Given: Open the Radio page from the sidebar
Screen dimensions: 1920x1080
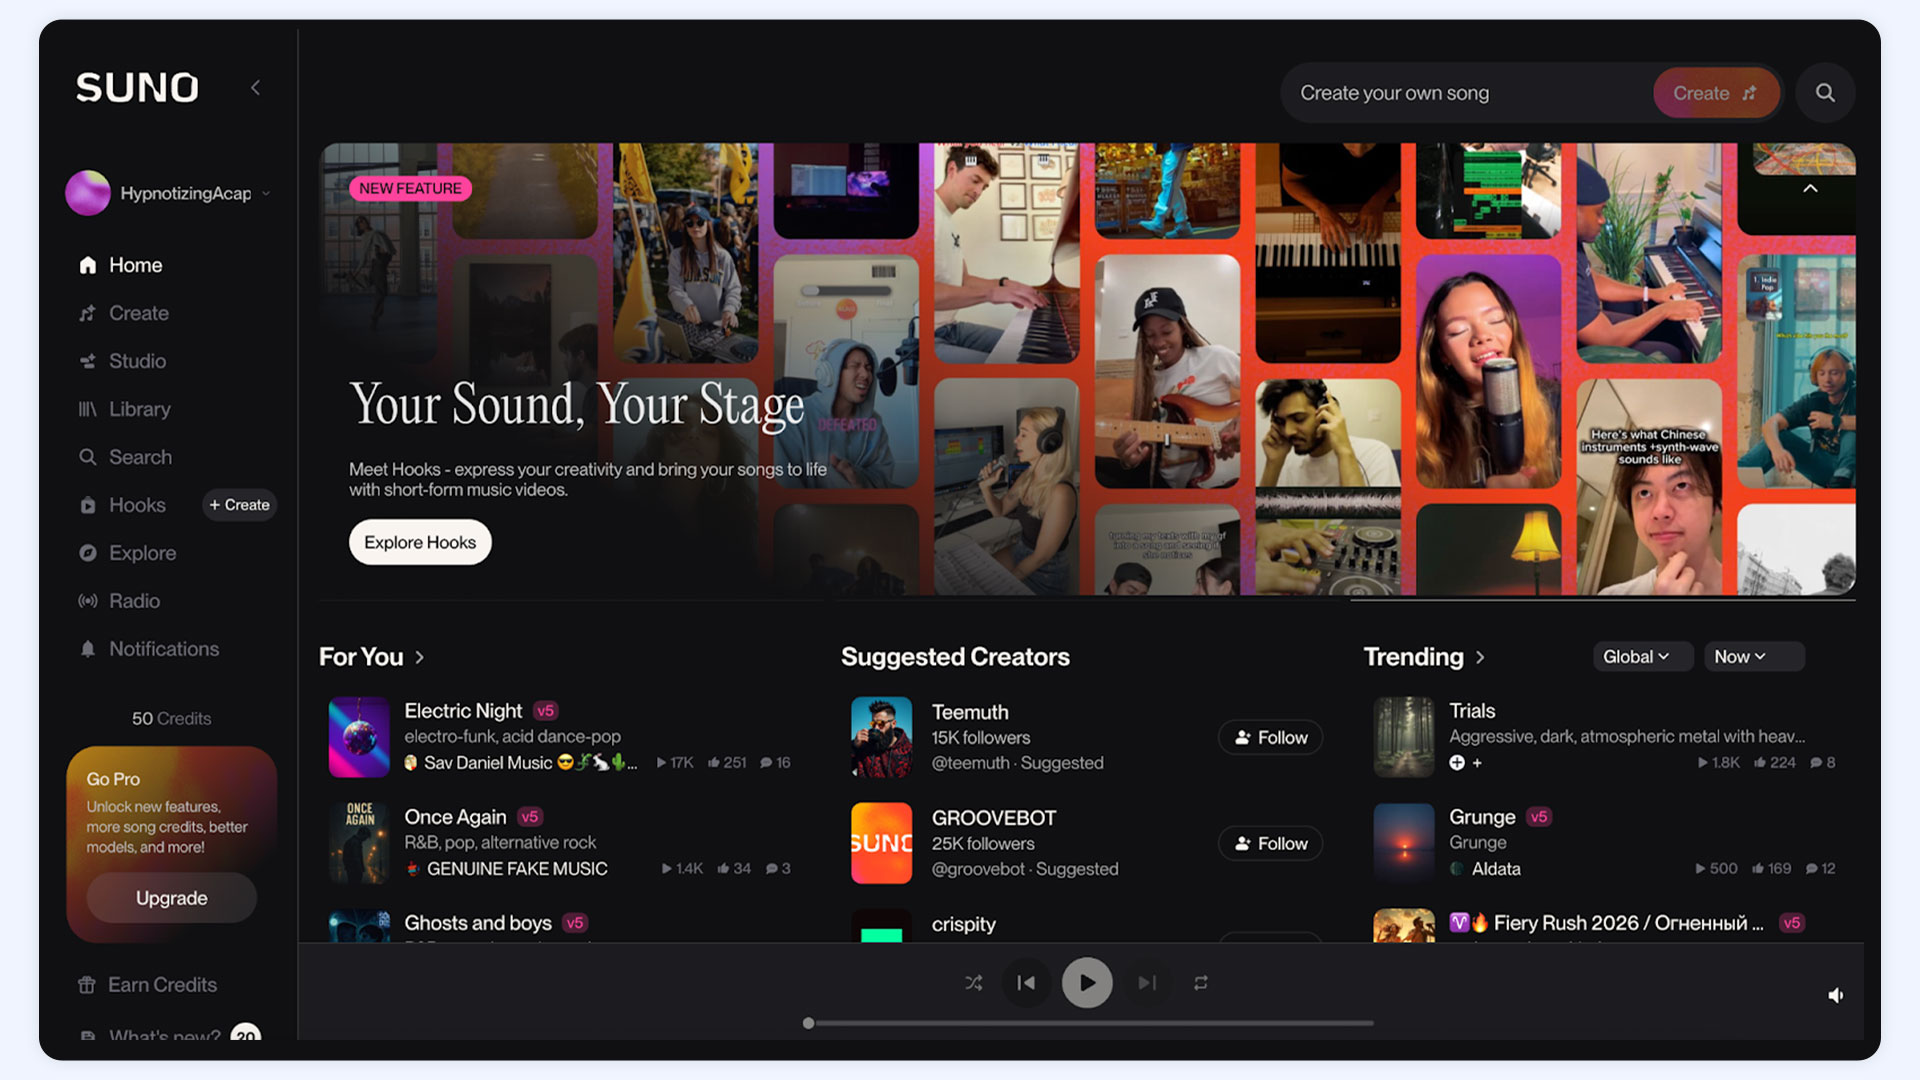Looking at the screenshot, I should pyautogui.click(x=134, y=601).
